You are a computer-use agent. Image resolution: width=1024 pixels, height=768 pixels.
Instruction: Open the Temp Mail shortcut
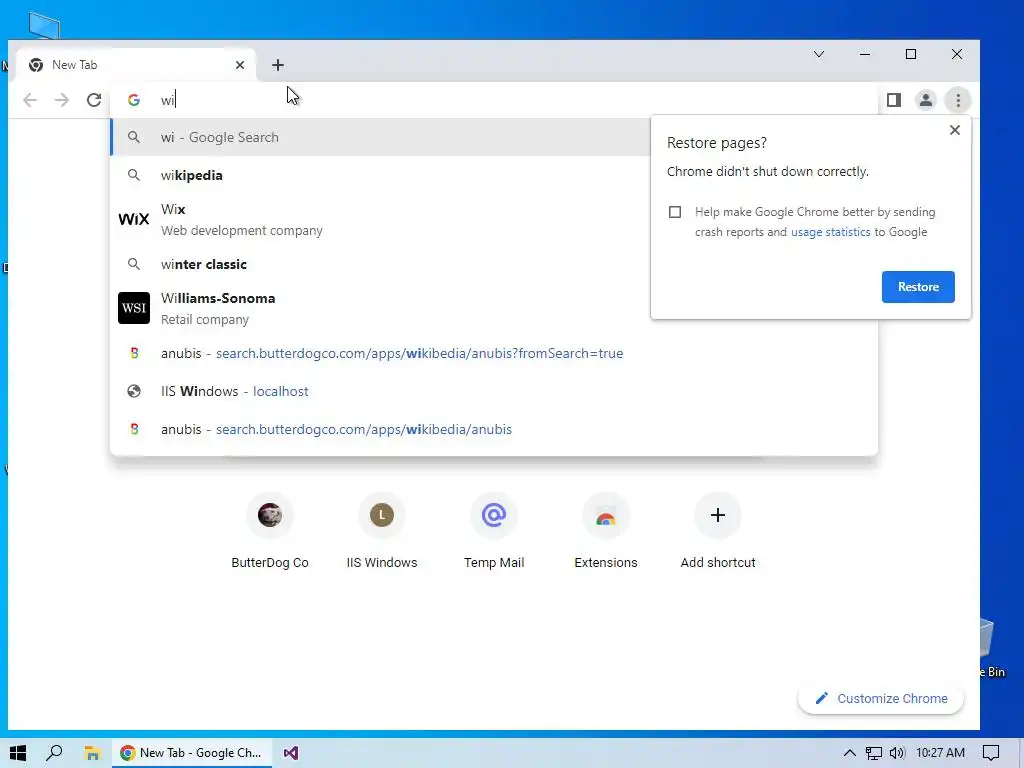click(x=494, y=532)
